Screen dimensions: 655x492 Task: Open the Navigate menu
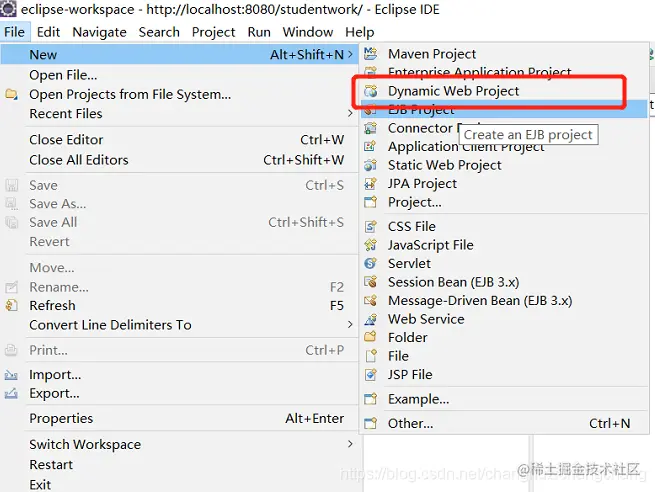pos(99,32)
